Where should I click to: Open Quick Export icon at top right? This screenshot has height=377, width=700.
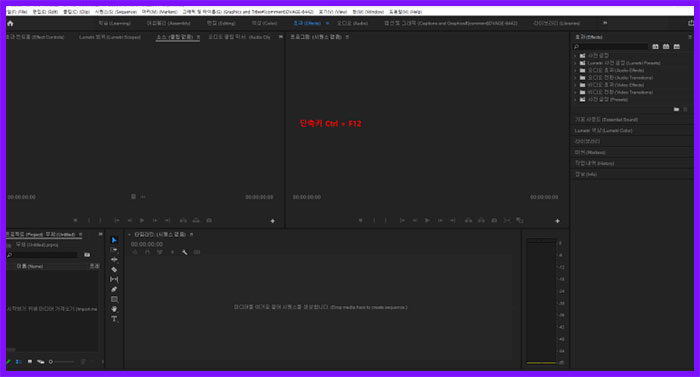tap(691, 23)
